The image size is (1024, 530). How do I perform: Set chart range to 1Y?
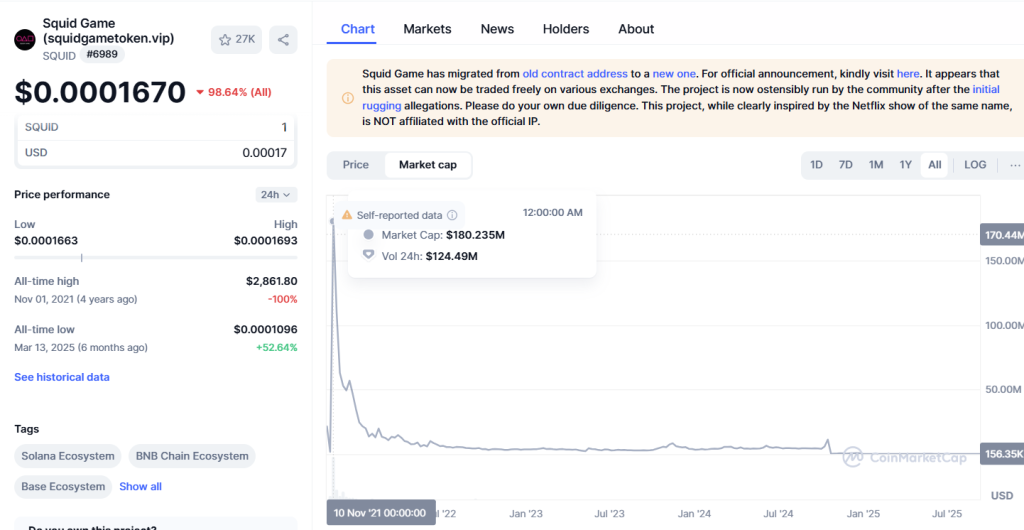click(x=905, y=165)
